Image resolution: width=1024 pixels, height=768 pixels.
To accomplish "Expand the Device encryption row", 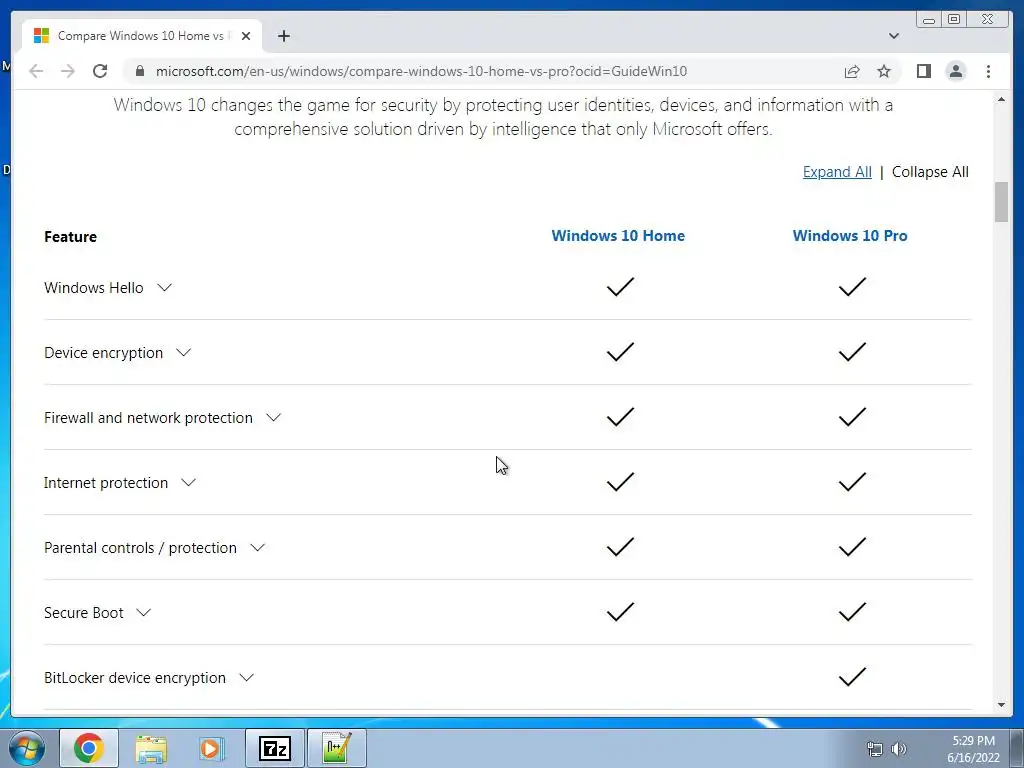I will (184, 353).
